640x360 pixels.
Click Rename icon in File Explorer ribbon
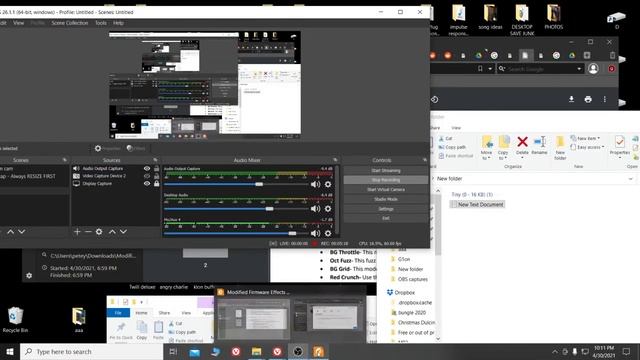pyautogui.click(x=540, y=146)
